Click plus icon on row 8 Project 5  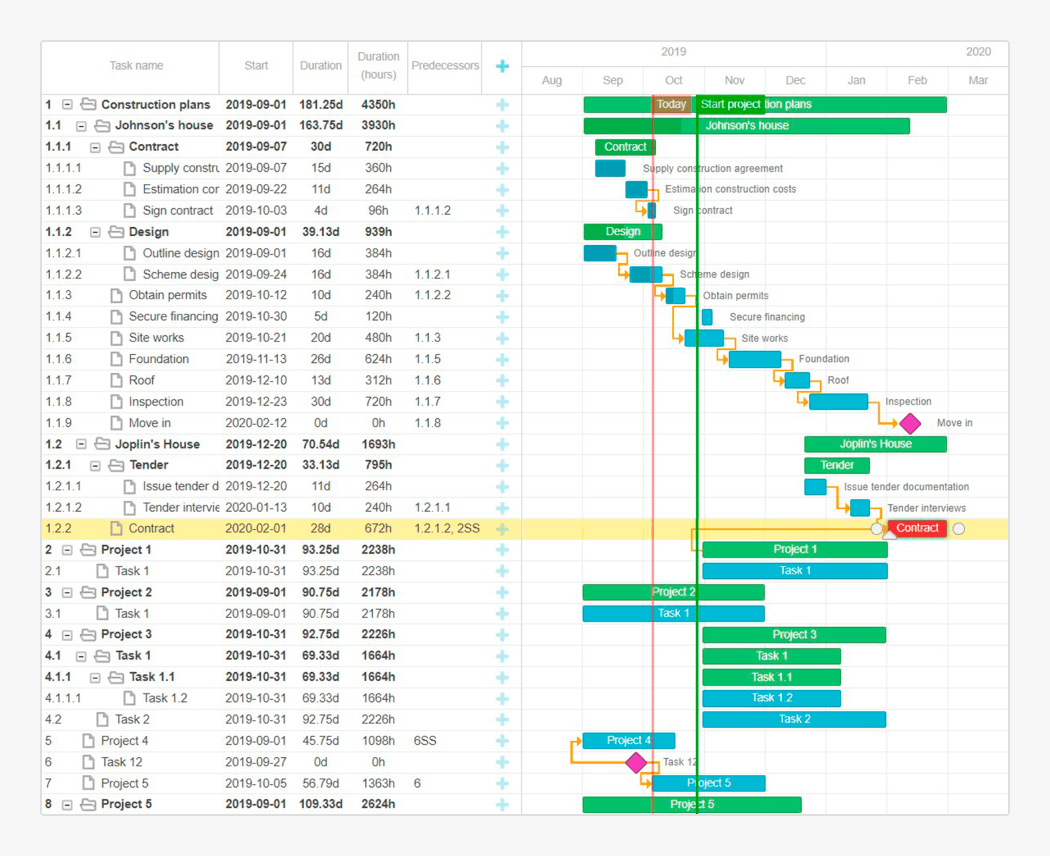coord(502,805)
